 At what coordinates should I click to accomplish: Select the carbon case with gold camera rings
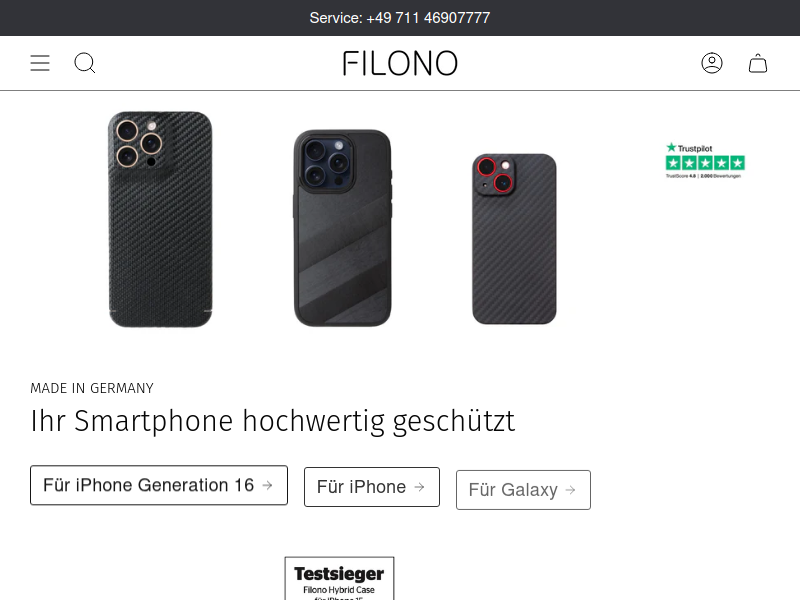(161, 219)
